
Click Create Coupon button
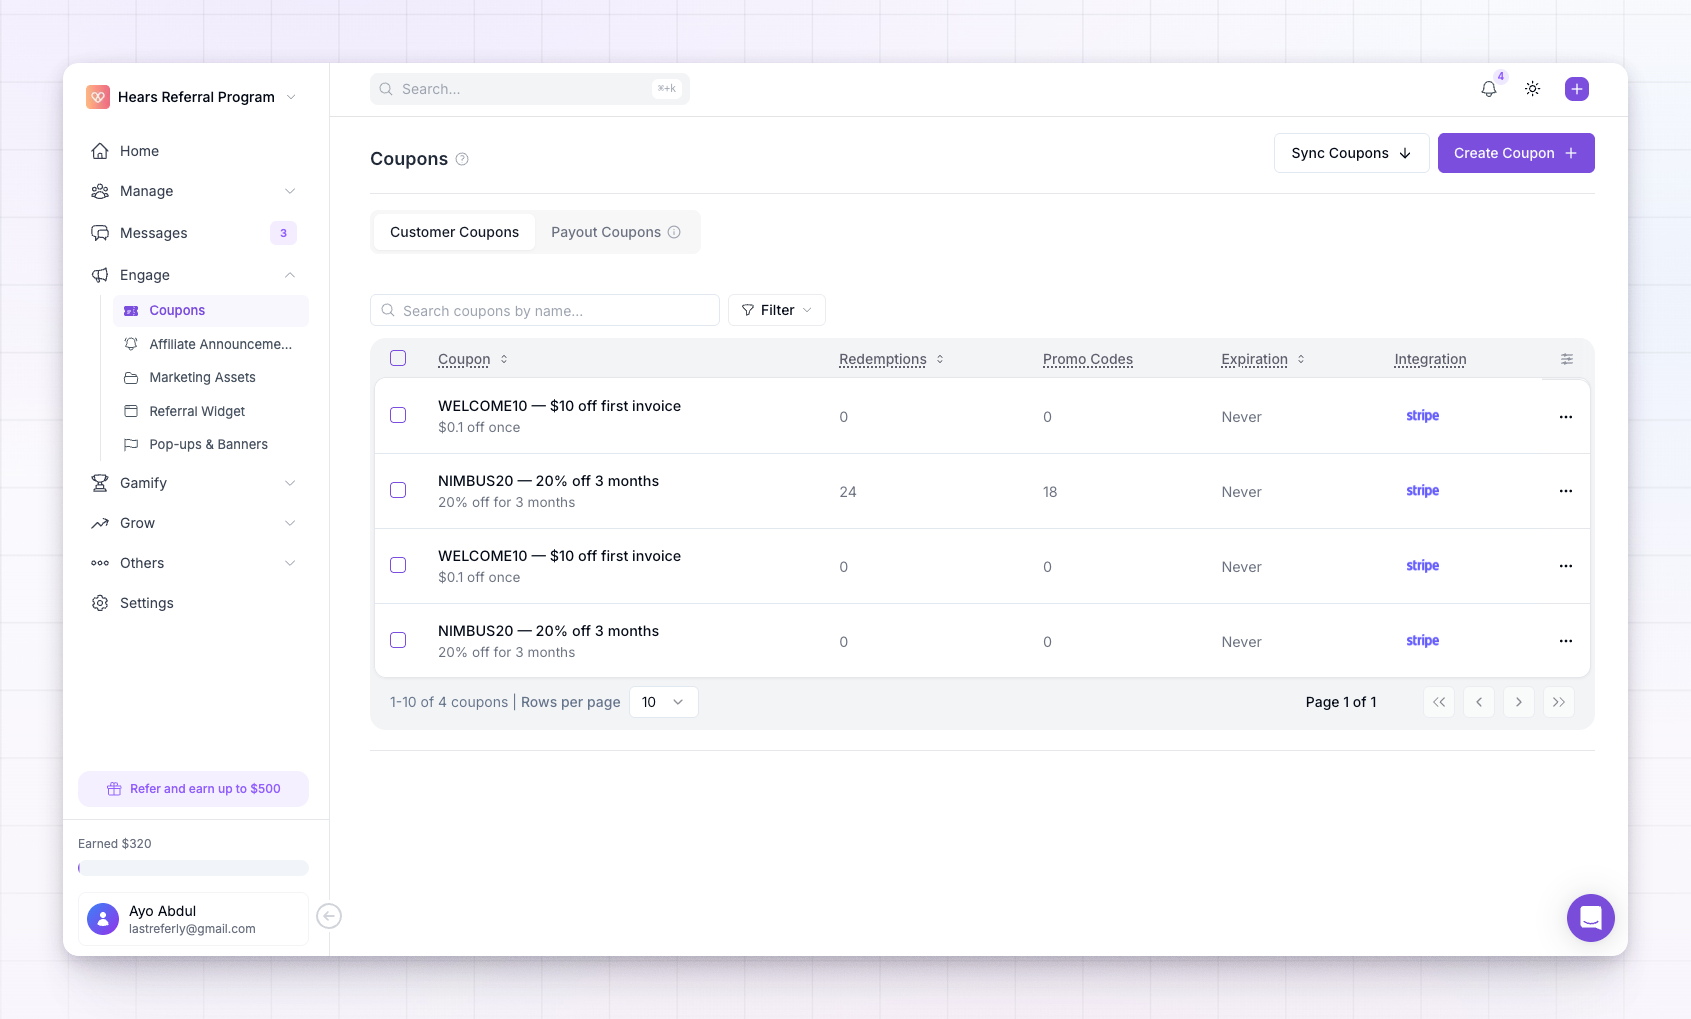click(x=1516, y=153)
